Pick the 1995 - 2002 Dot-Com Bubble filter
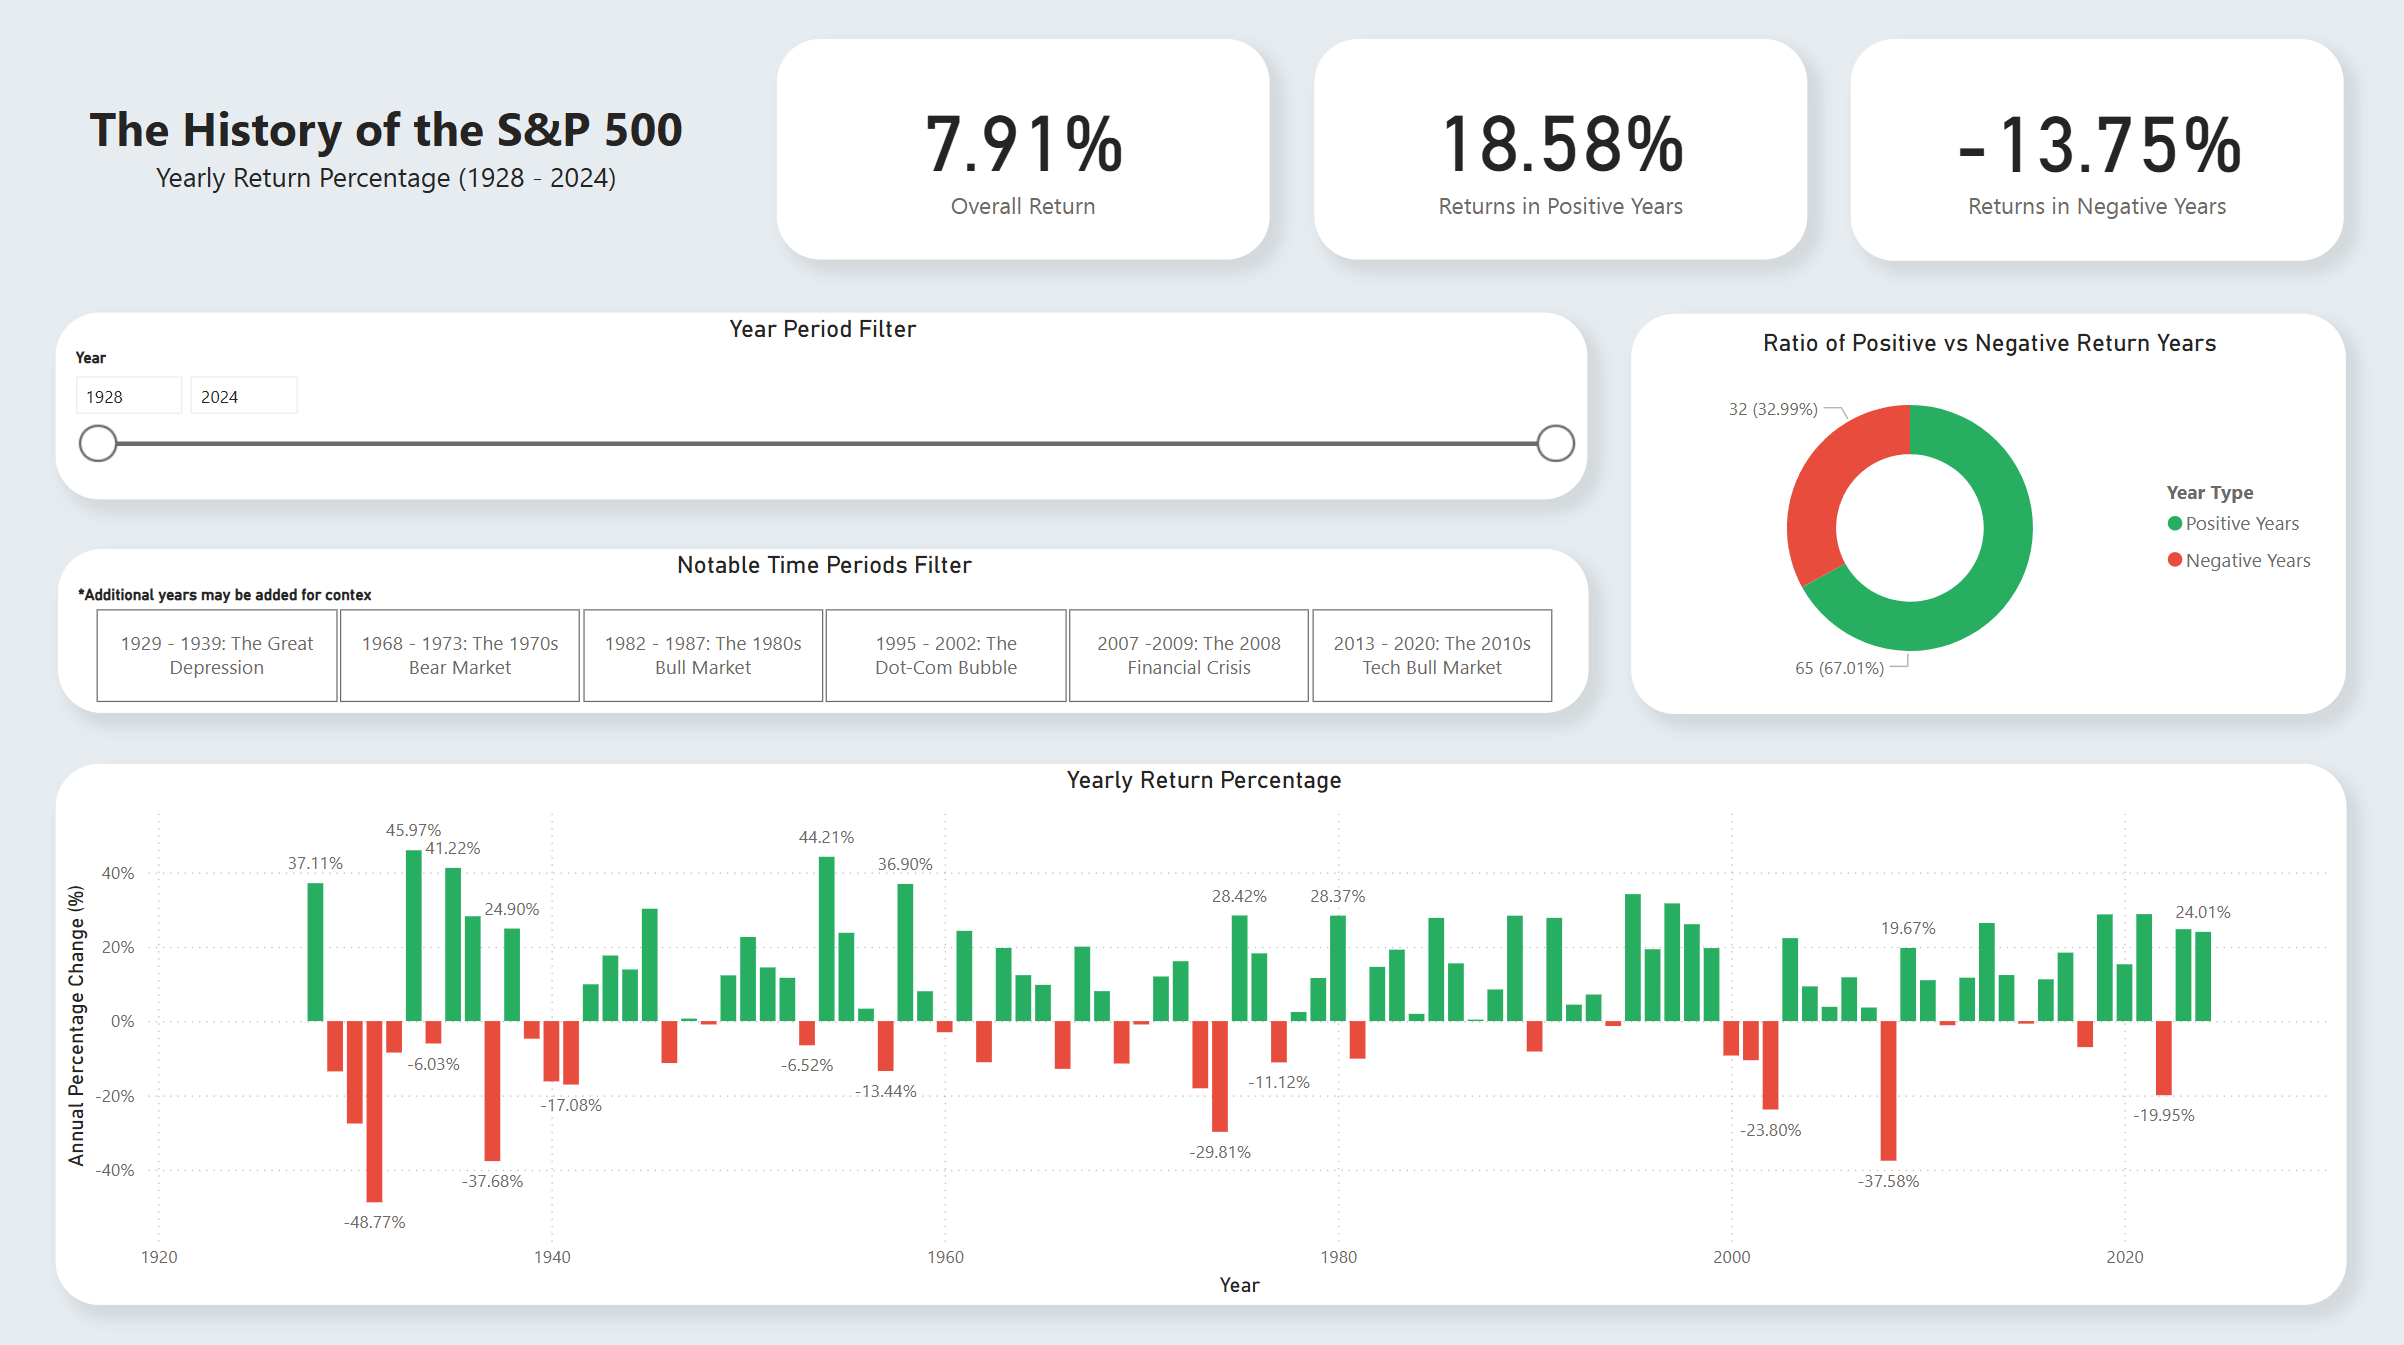2404x1345 pixels. [946, 655]
